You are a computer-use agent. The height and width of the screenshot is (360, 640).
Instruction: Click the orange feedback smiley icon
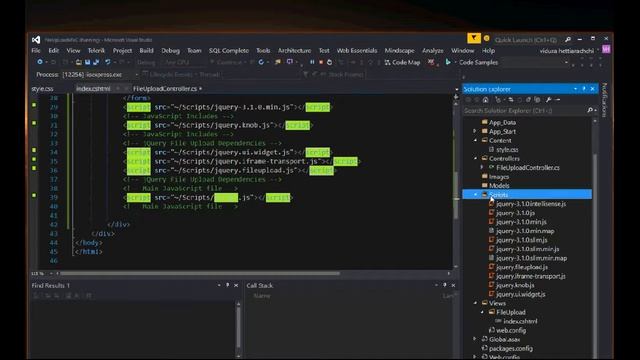487,38
